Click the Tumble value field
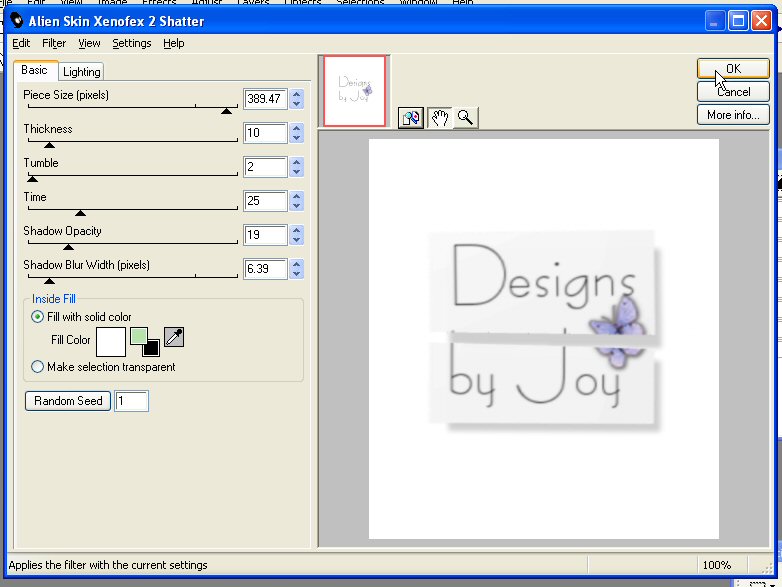This screenshot has height=587, width=782. coord(265,167)
